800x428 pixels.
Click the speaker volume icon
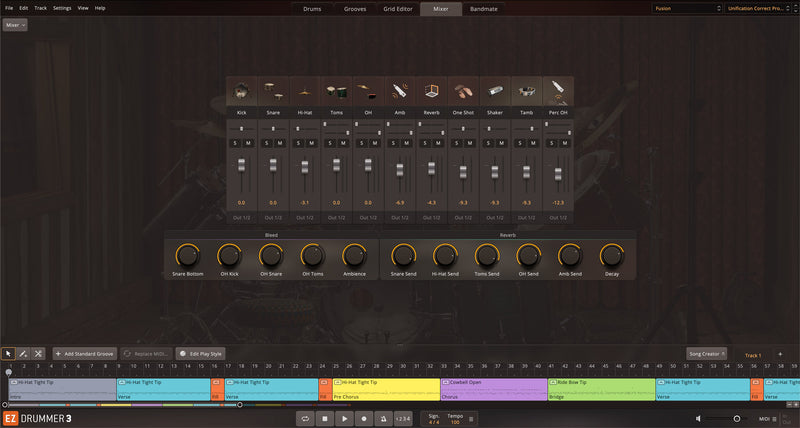point(699,418)
